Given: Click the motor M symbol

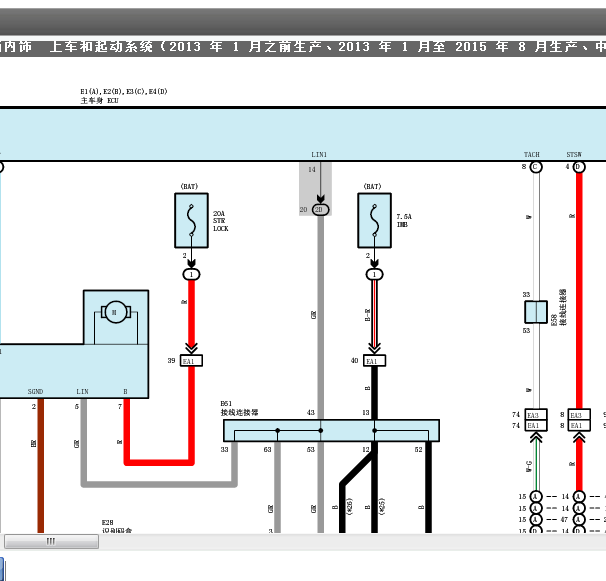Looking at the screenshot, I should (116, 312).
